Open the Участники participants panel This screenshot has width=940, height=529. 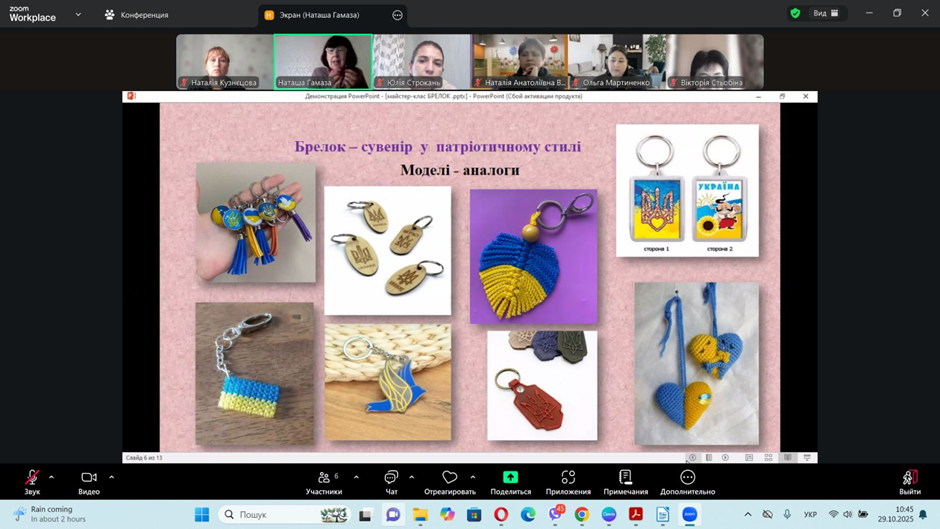(x=324, y=481)
